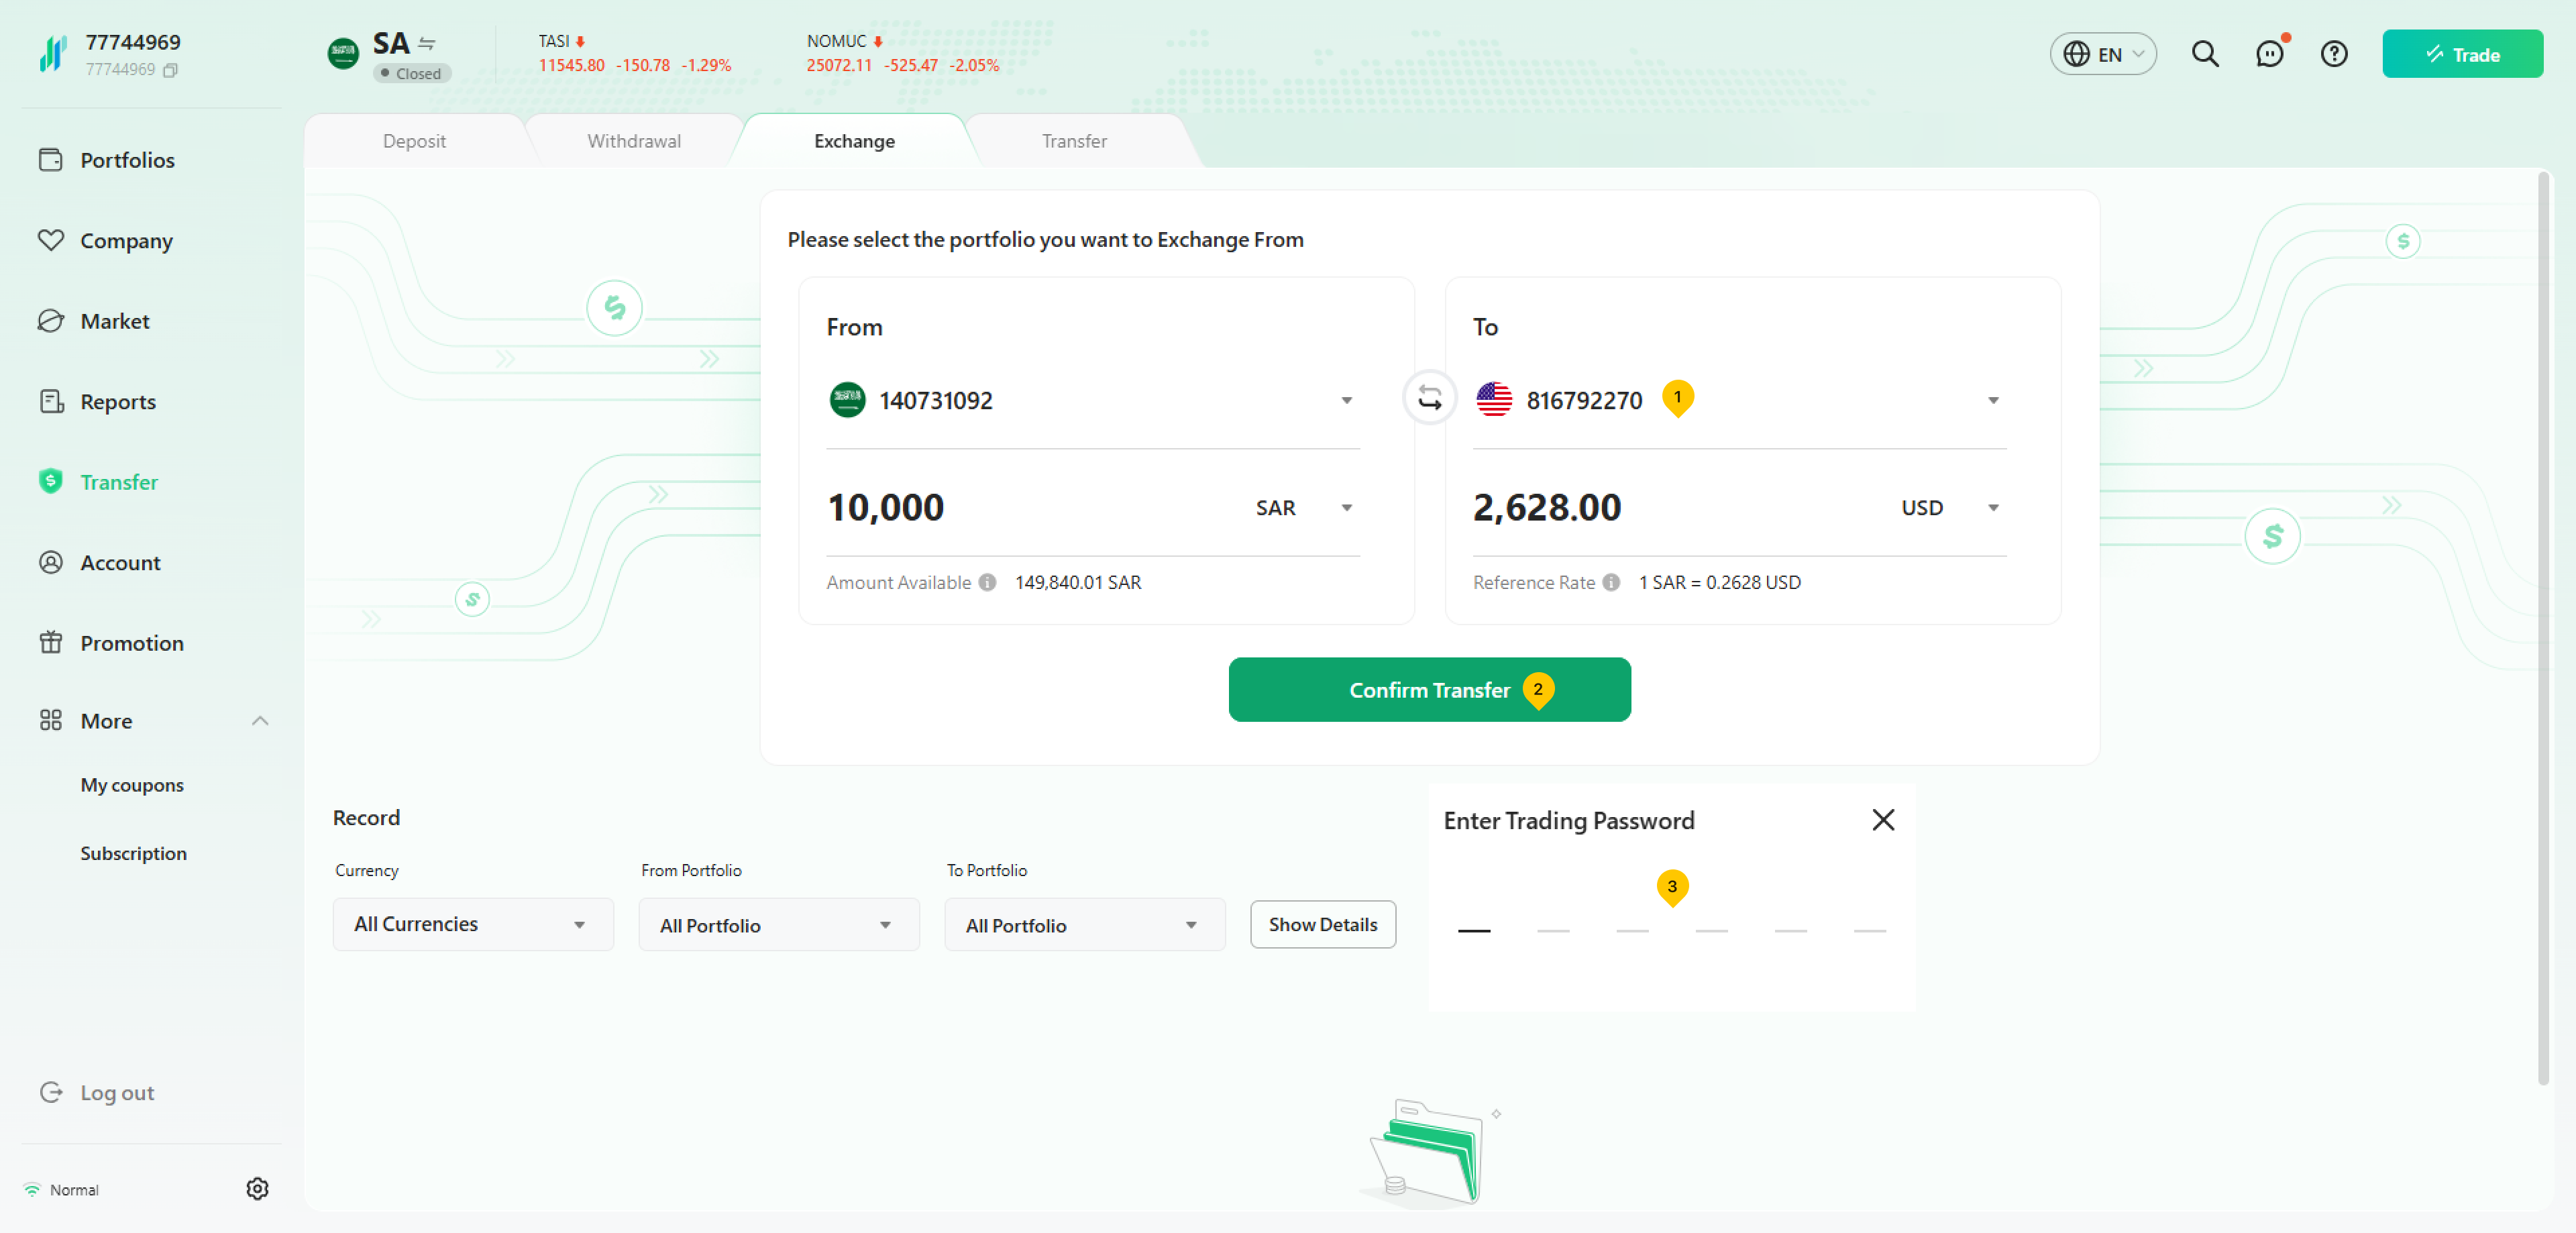Collapse the More menu section
The width and height of the screenshot is (2576, 1233).
click(260, 720)
